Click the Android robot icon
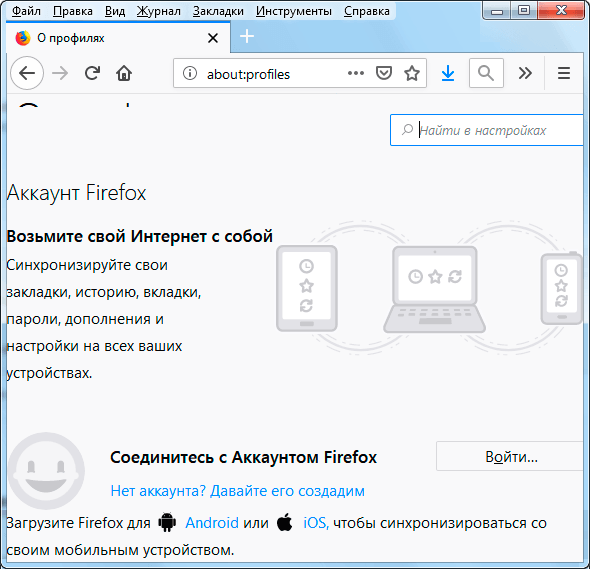 [x=167, y=522]
